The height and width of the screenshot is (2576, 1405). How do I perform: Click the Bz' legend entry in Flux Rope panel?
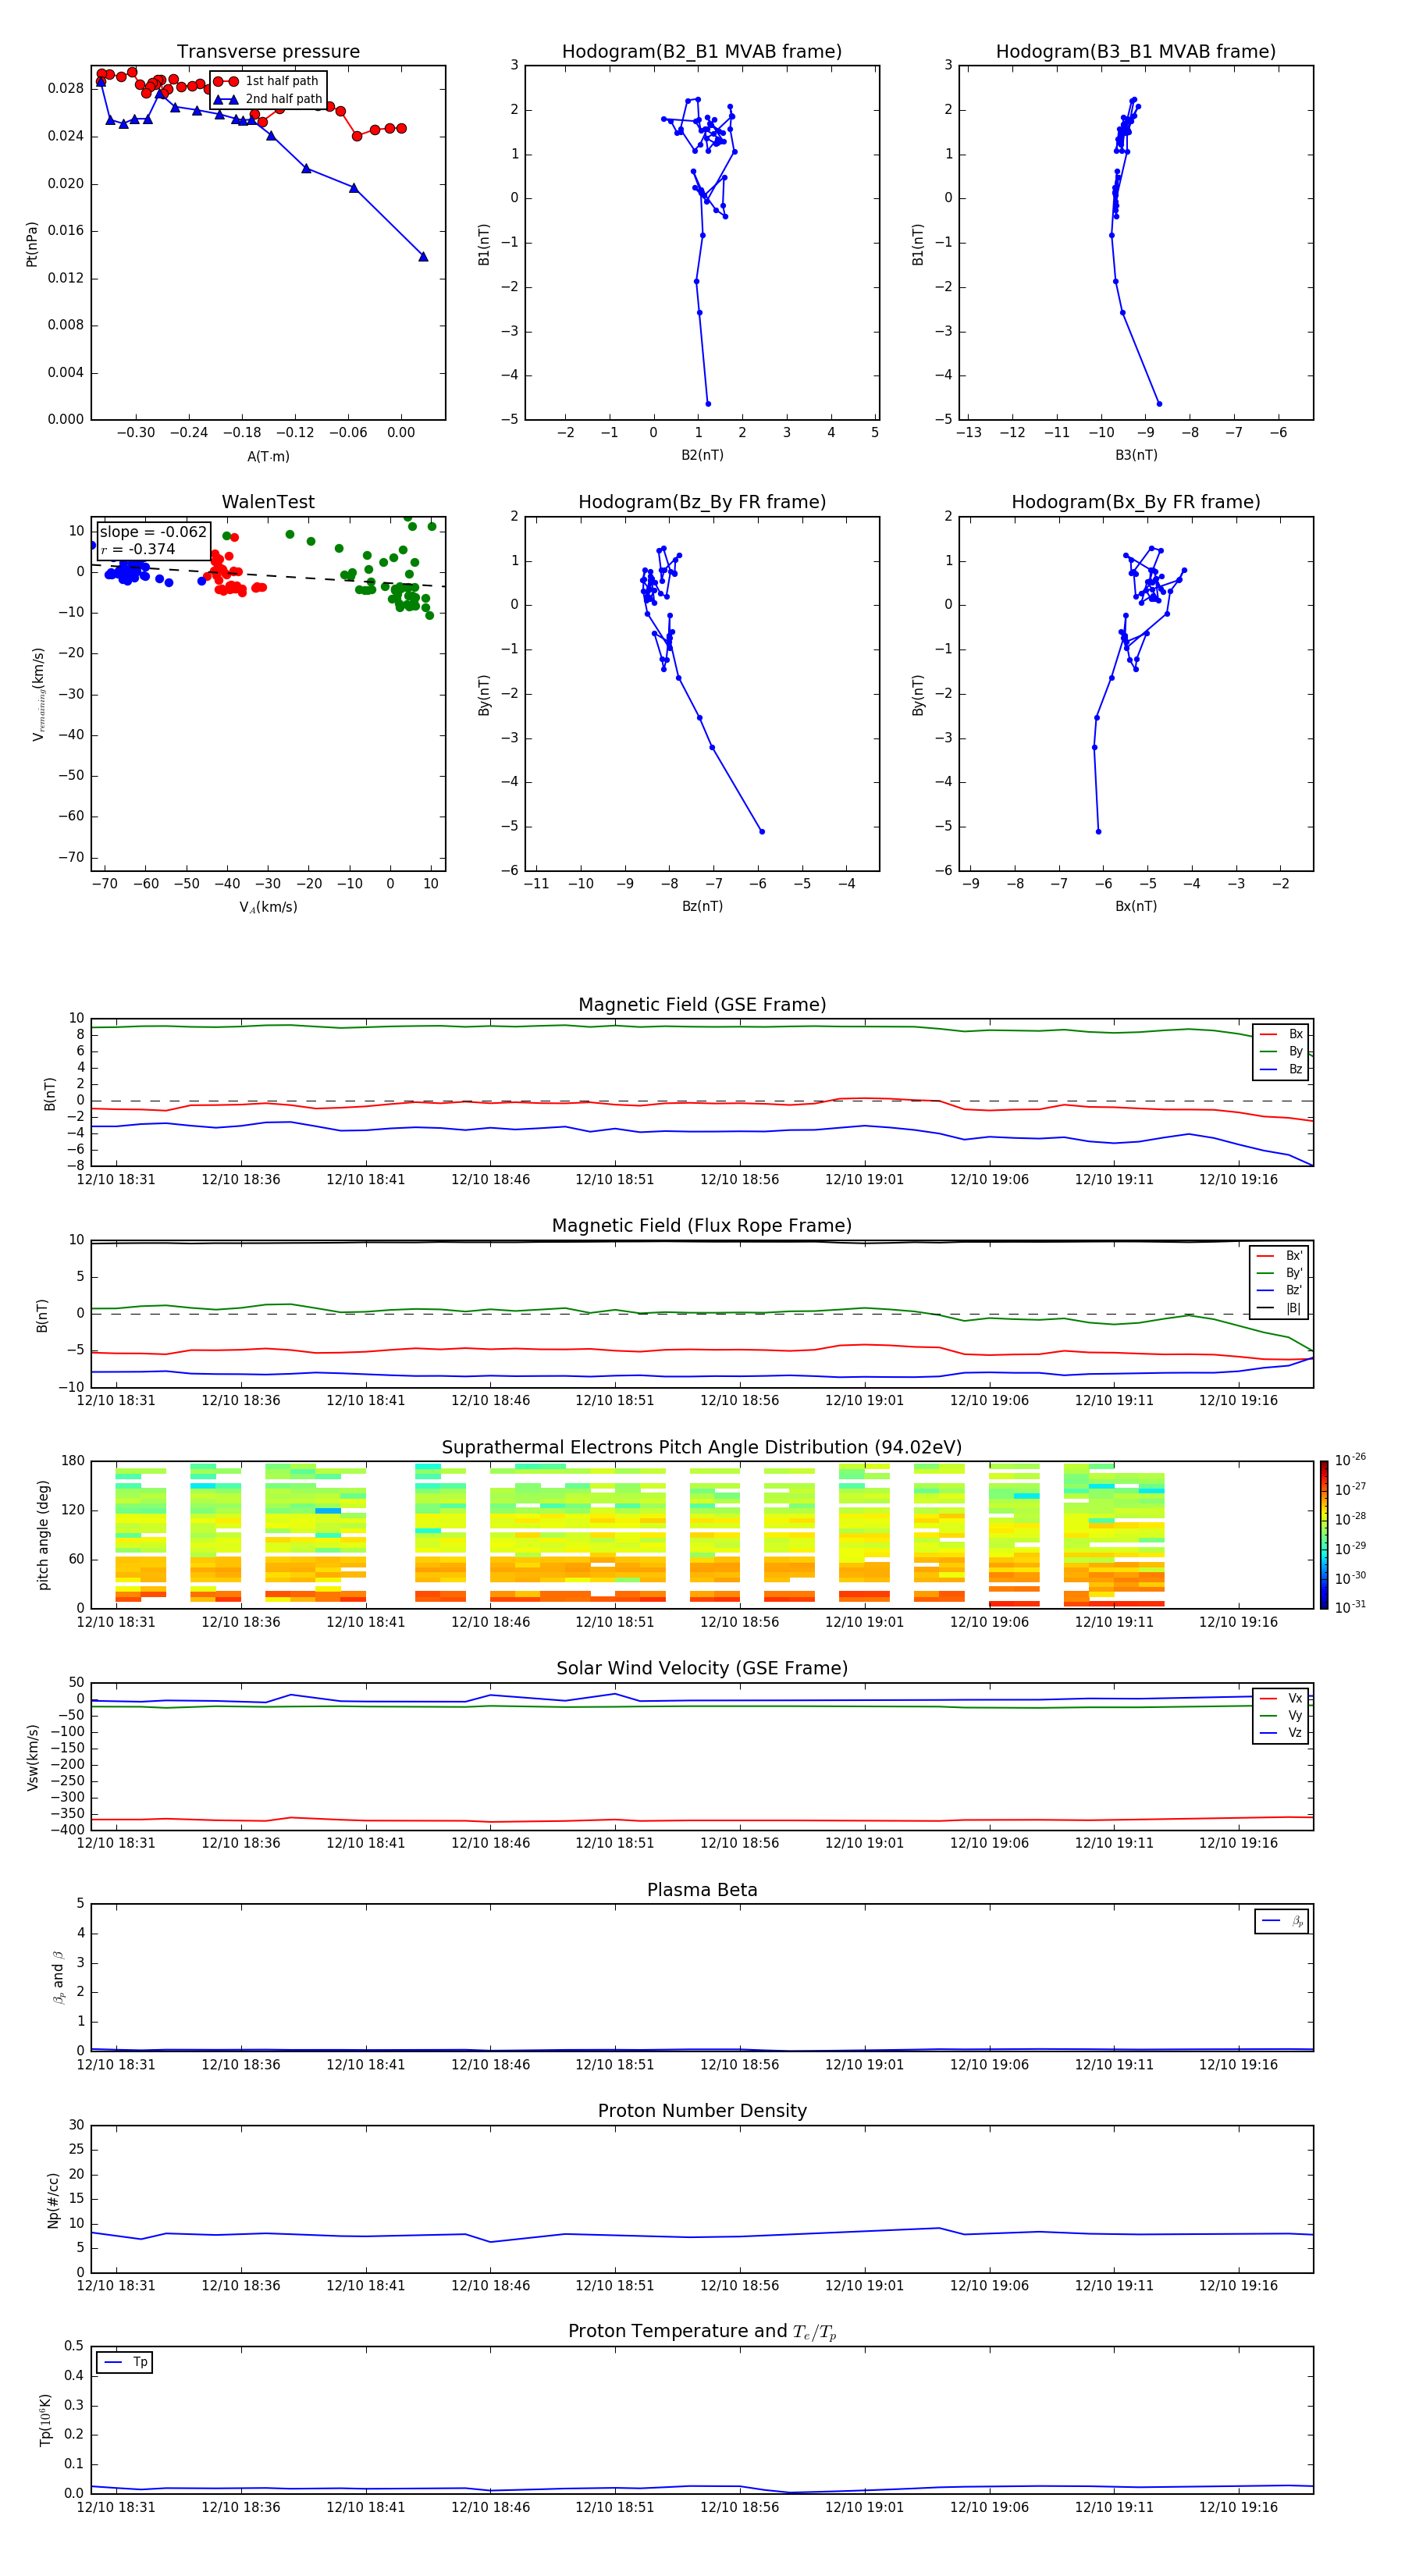(1280, 1291)
